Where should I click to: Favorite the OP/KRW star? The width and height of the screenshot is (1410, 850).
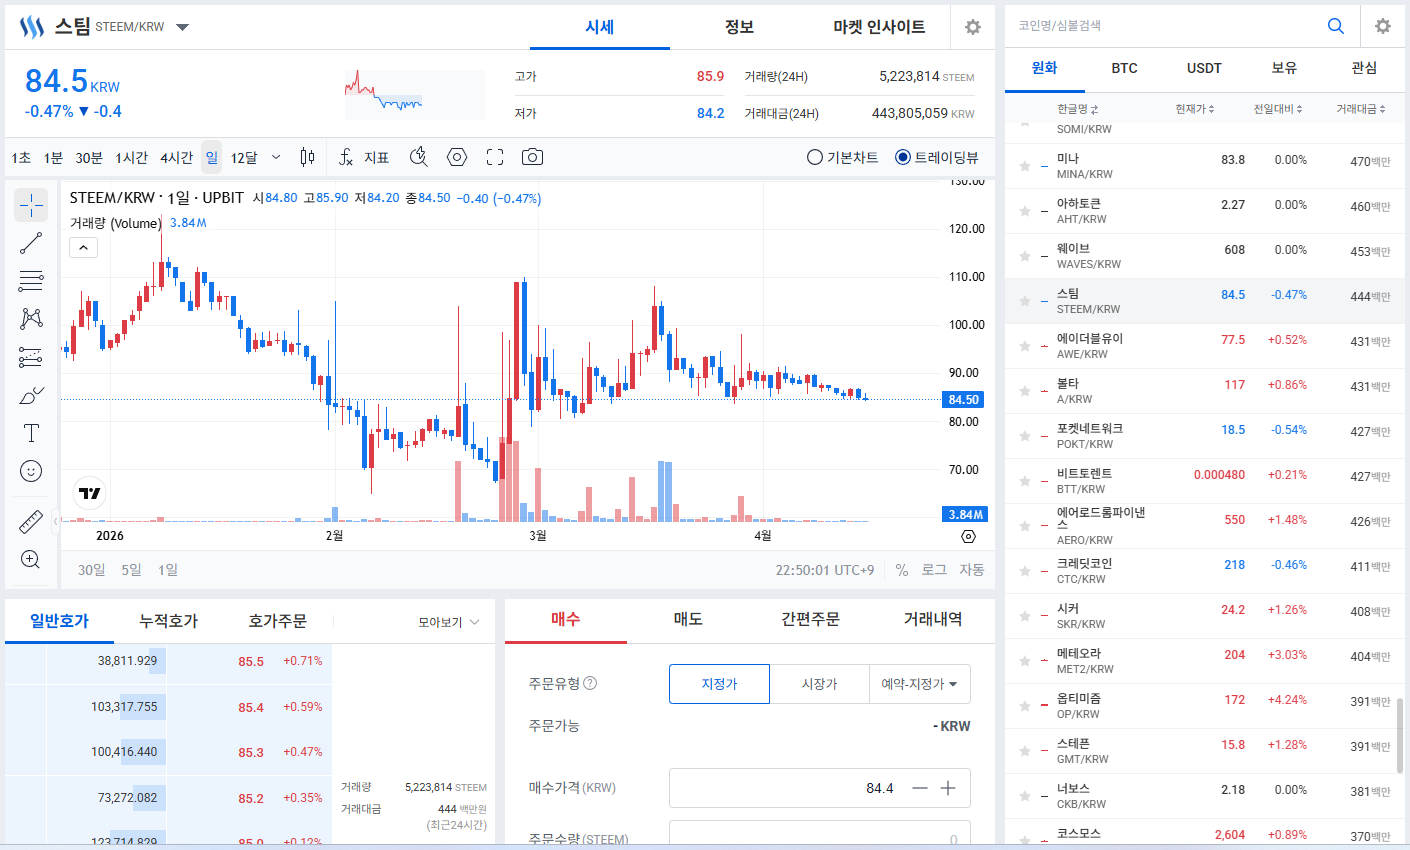click(x=1025, y=706)
